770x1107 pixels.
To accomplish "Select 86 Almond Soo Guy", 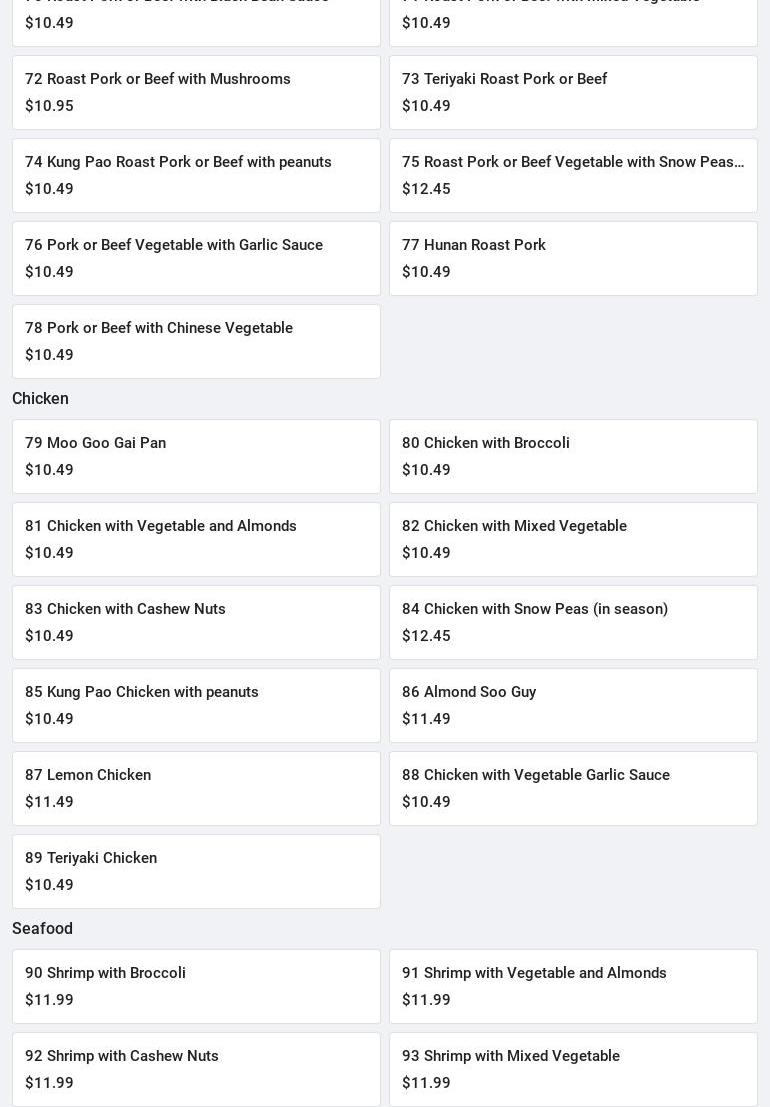I will [x=573, y=705].
